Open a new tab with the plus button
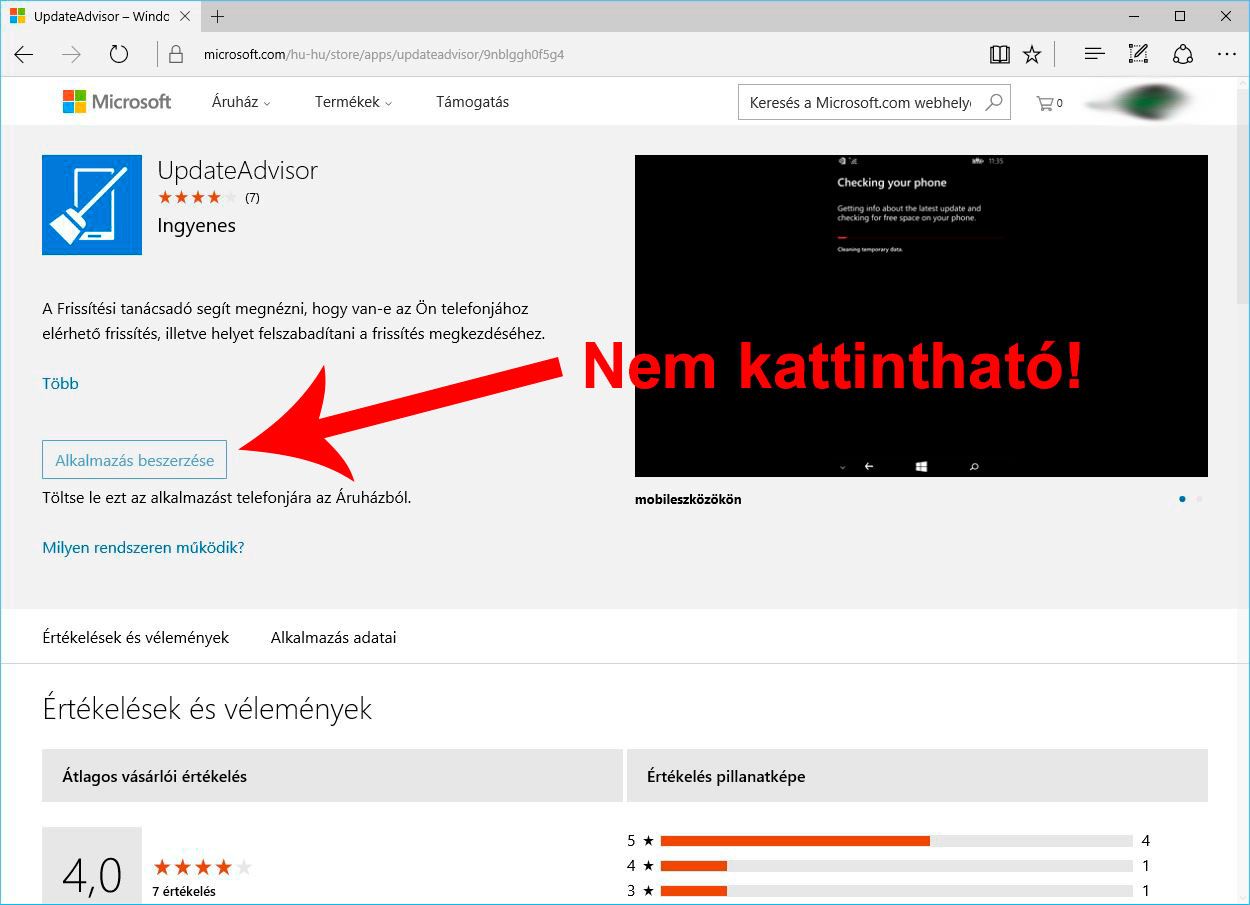 pyautogui.click(x=218, y=17)
